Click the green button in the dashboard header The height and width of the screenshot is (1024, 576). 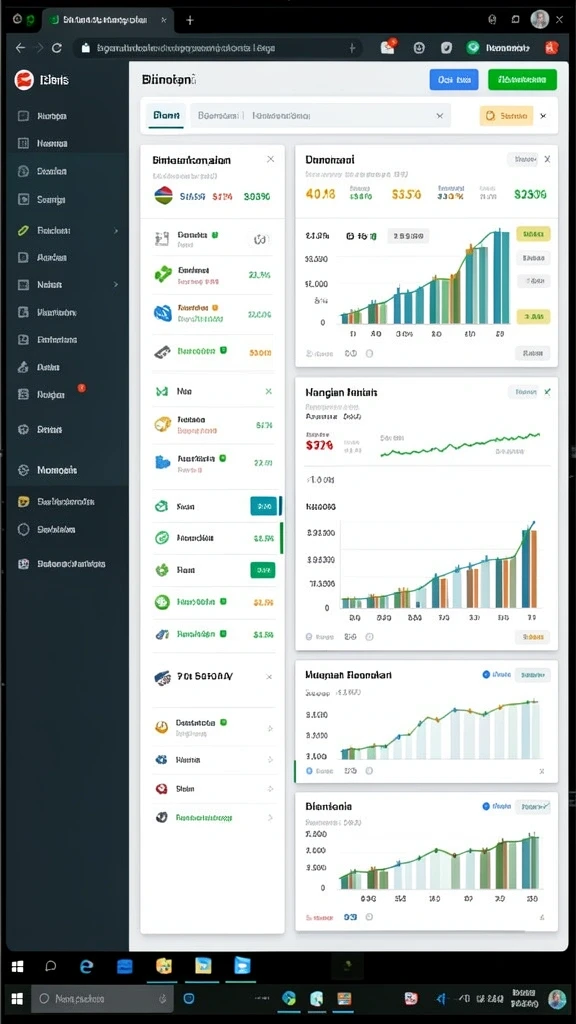pos(522,80)
